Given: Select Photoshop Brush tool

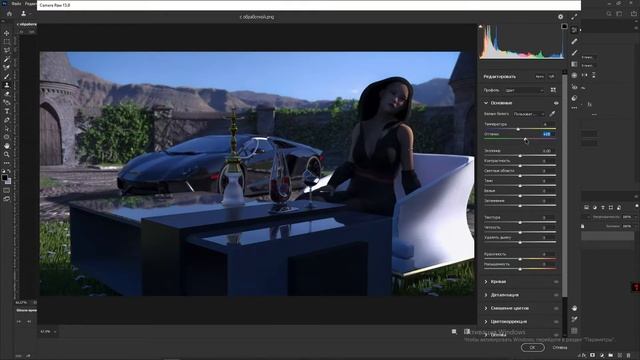Looking at the screenshot, I should pyautogui.click(x=7, y=76).
